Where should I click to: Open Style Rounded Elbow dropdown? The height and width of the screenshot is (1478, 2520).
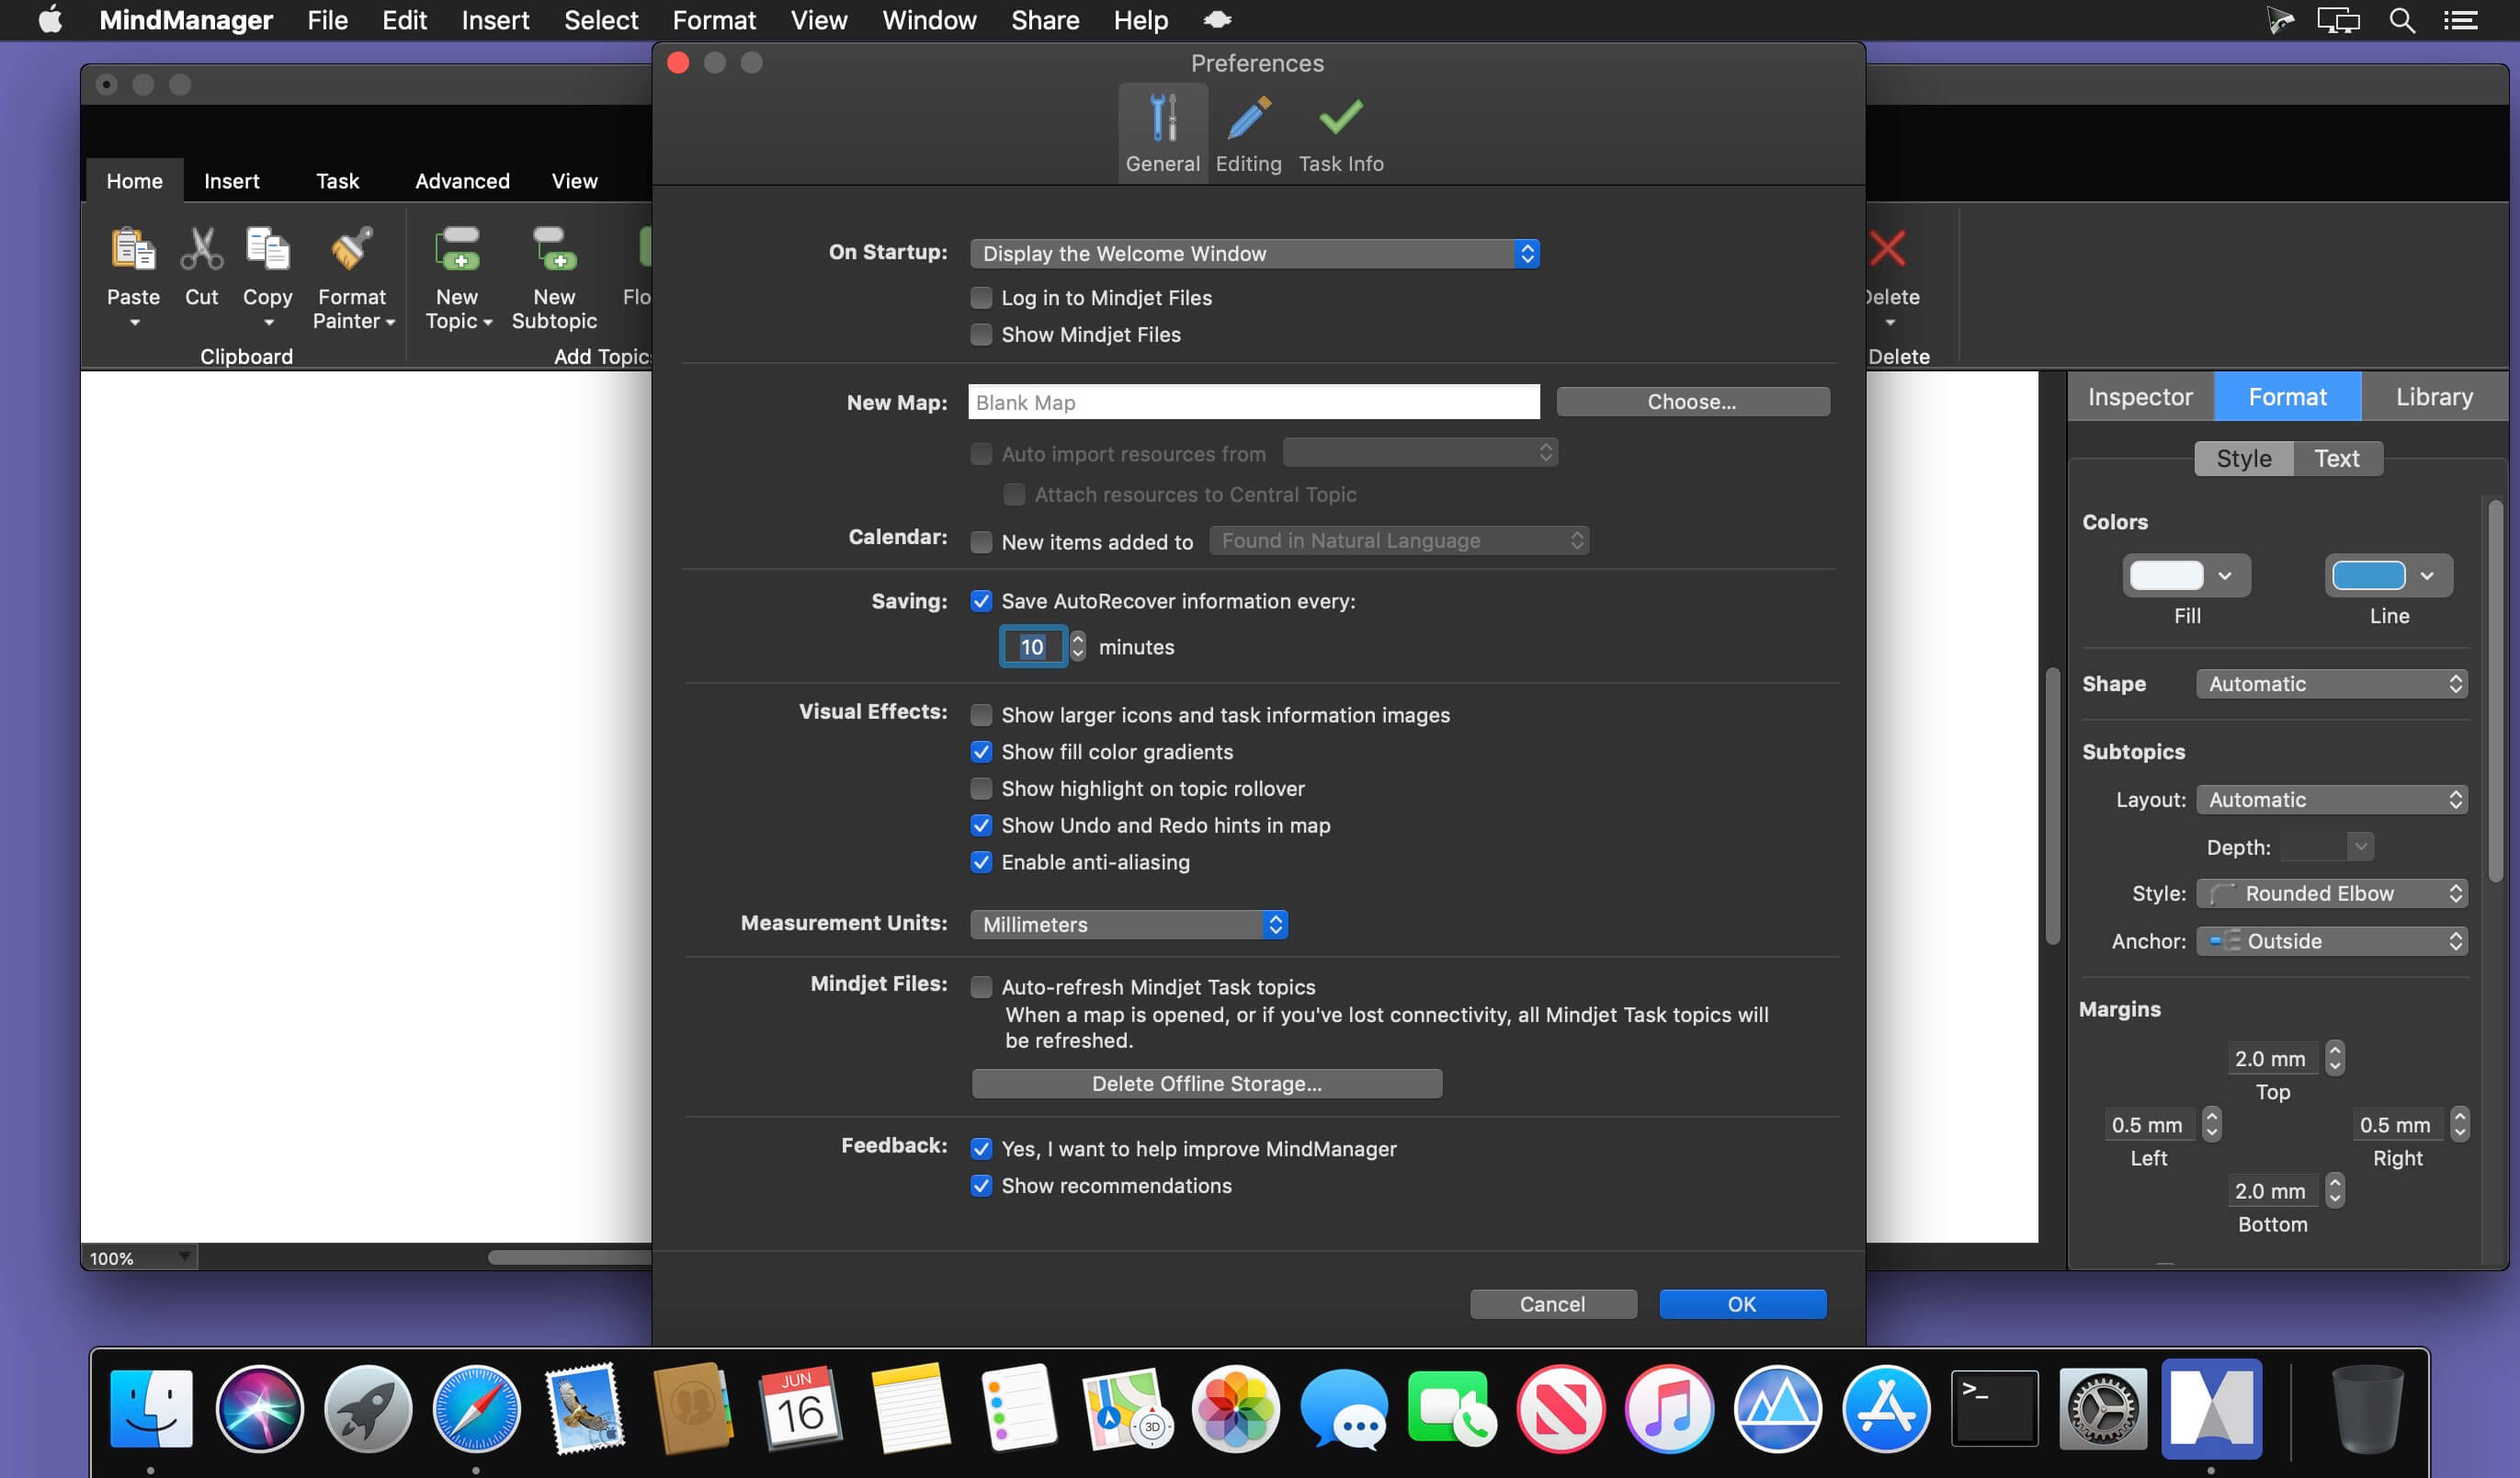(2331, 893)
